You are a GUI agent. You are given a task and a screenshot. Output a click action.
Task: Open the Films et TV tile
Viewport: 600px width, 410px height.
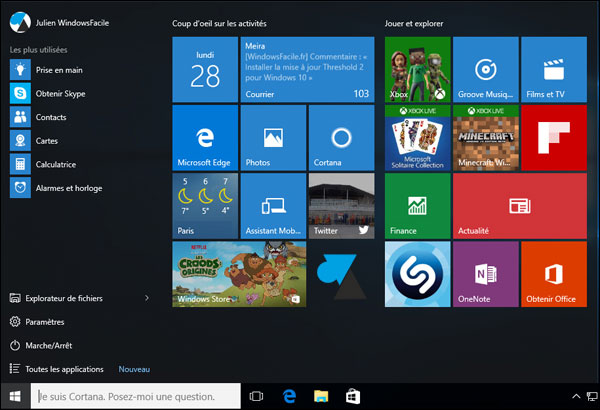click(554, 70)
